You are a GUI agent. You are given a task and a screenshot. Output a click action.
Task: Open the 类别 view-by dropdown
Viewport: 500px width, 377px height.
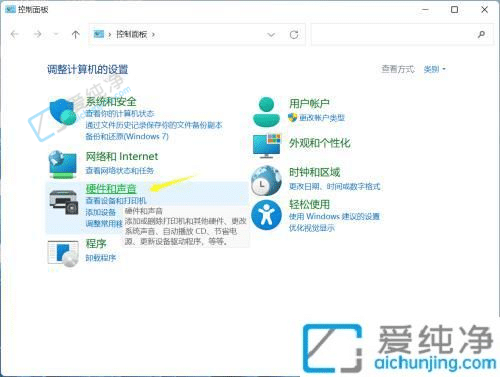434,69
